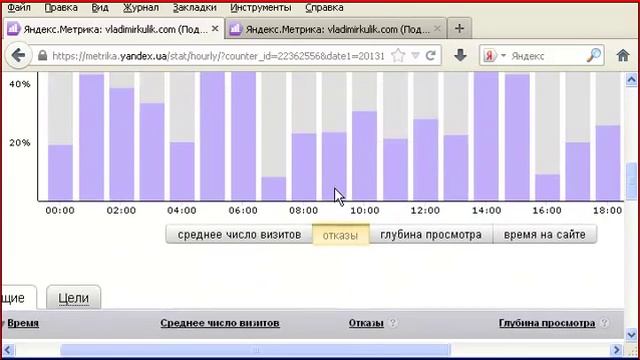Open the Закладки menu
The image size is (640, 360).
194,7
